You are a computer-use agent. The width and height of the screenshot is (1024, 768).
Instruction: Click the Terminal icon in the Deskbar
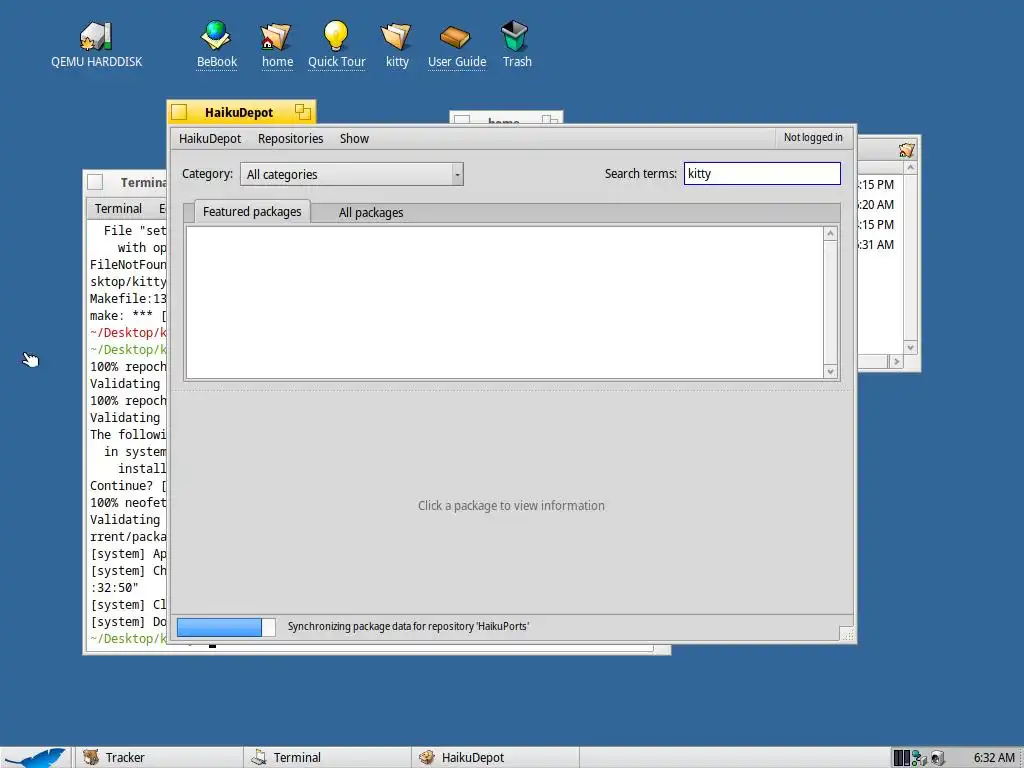click(259, 758)
